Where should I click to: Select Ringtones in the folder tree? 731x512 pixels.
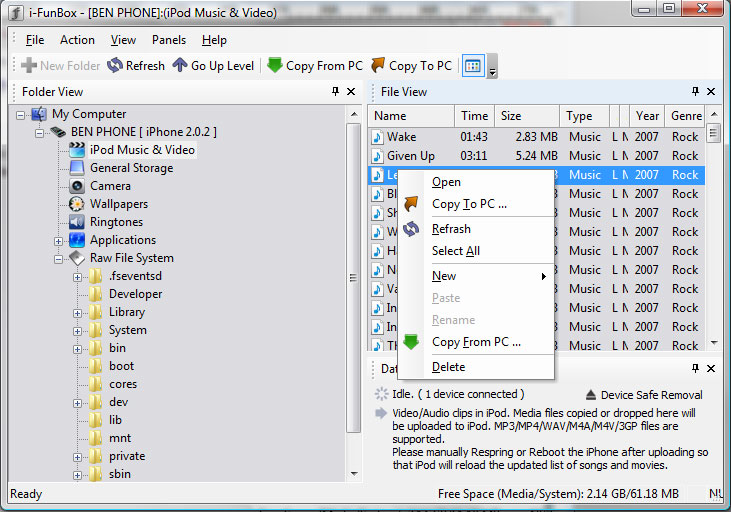pos(116,222)
